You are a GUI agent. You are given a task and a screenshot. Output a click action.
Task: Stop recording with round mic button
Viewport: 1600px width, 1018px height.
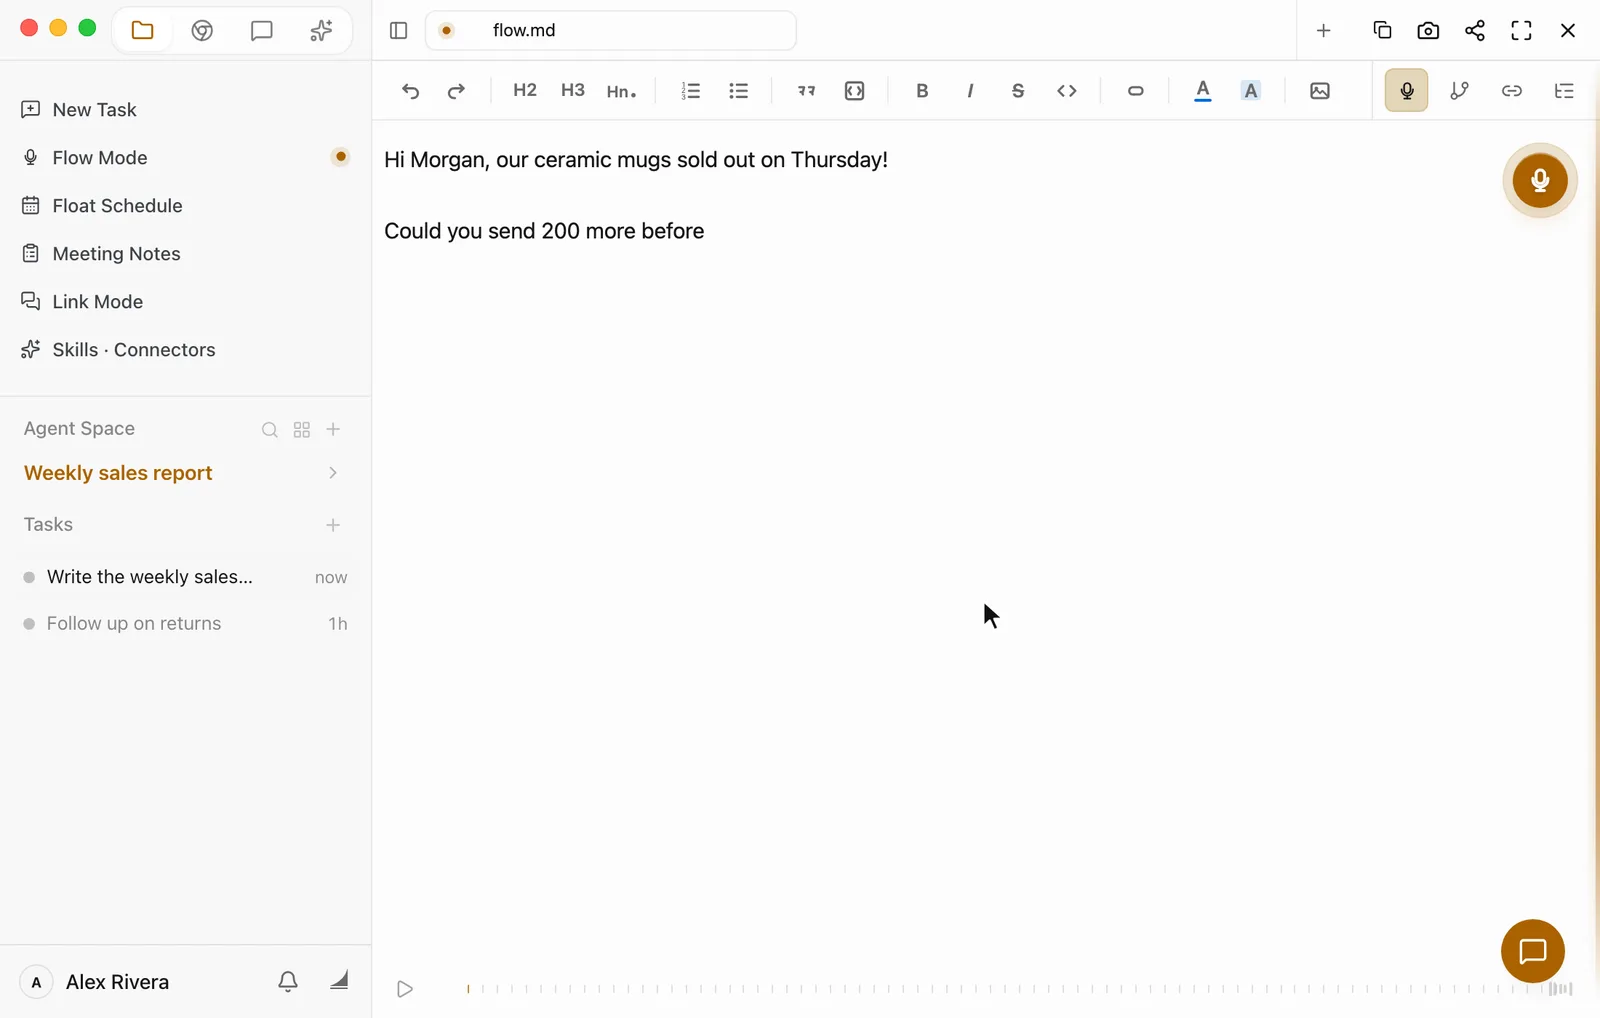(x=1540, y=180)
